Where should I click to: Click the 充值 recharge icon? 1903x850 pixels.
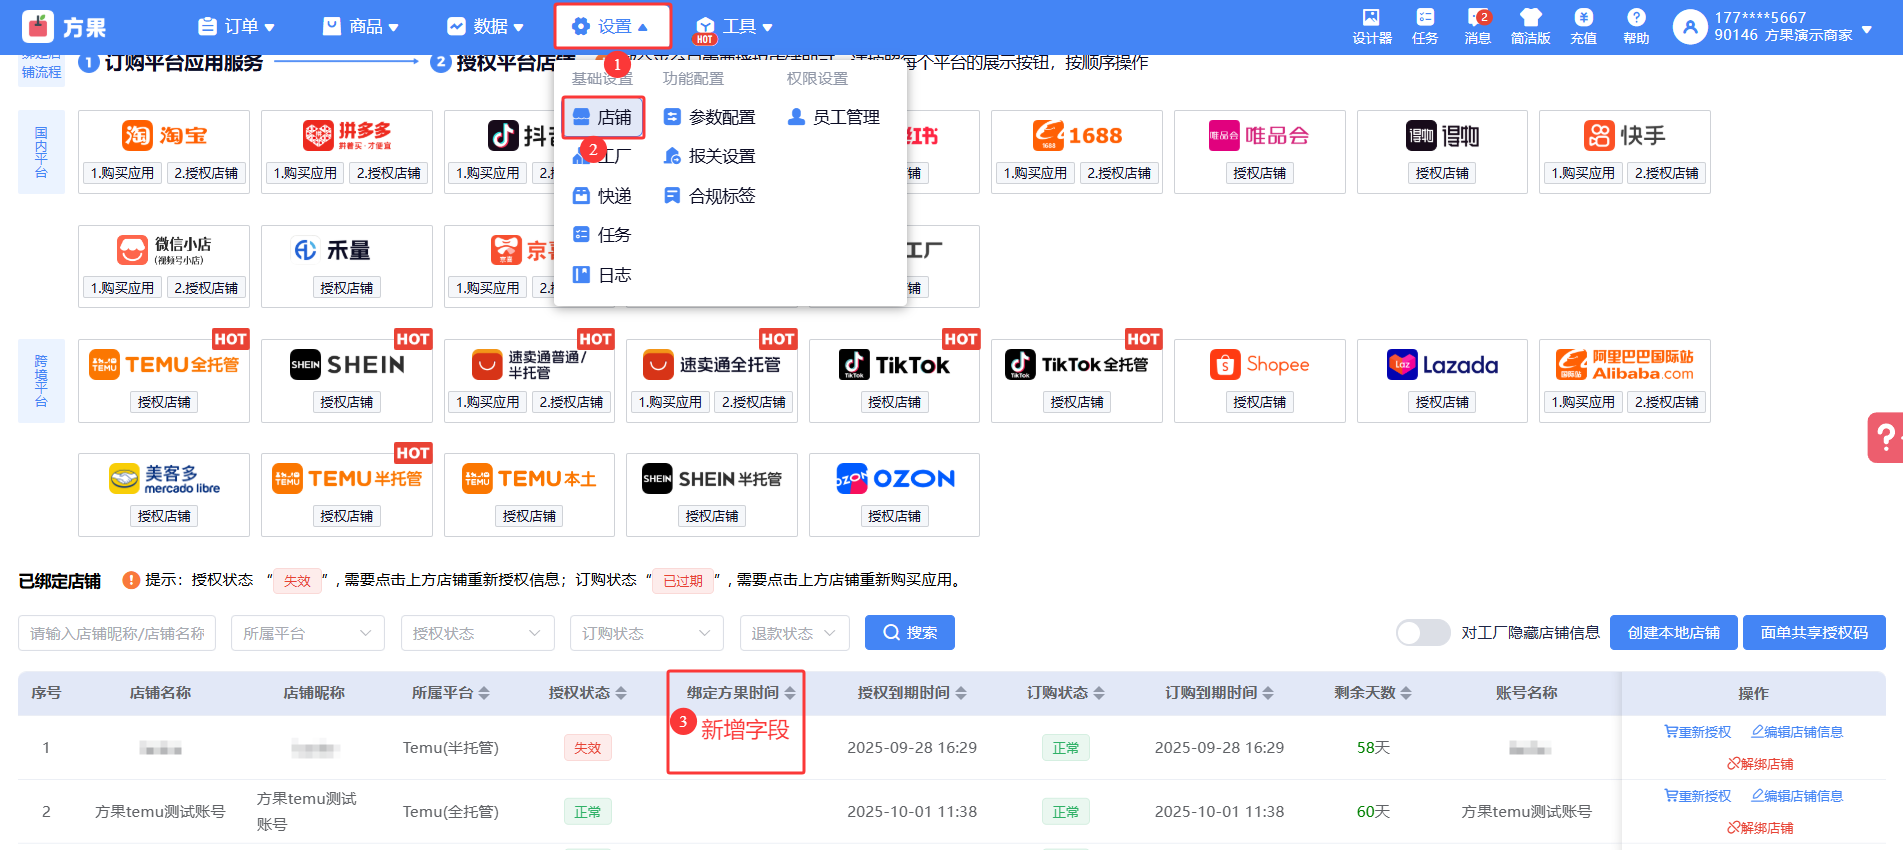click(1583, 18)
